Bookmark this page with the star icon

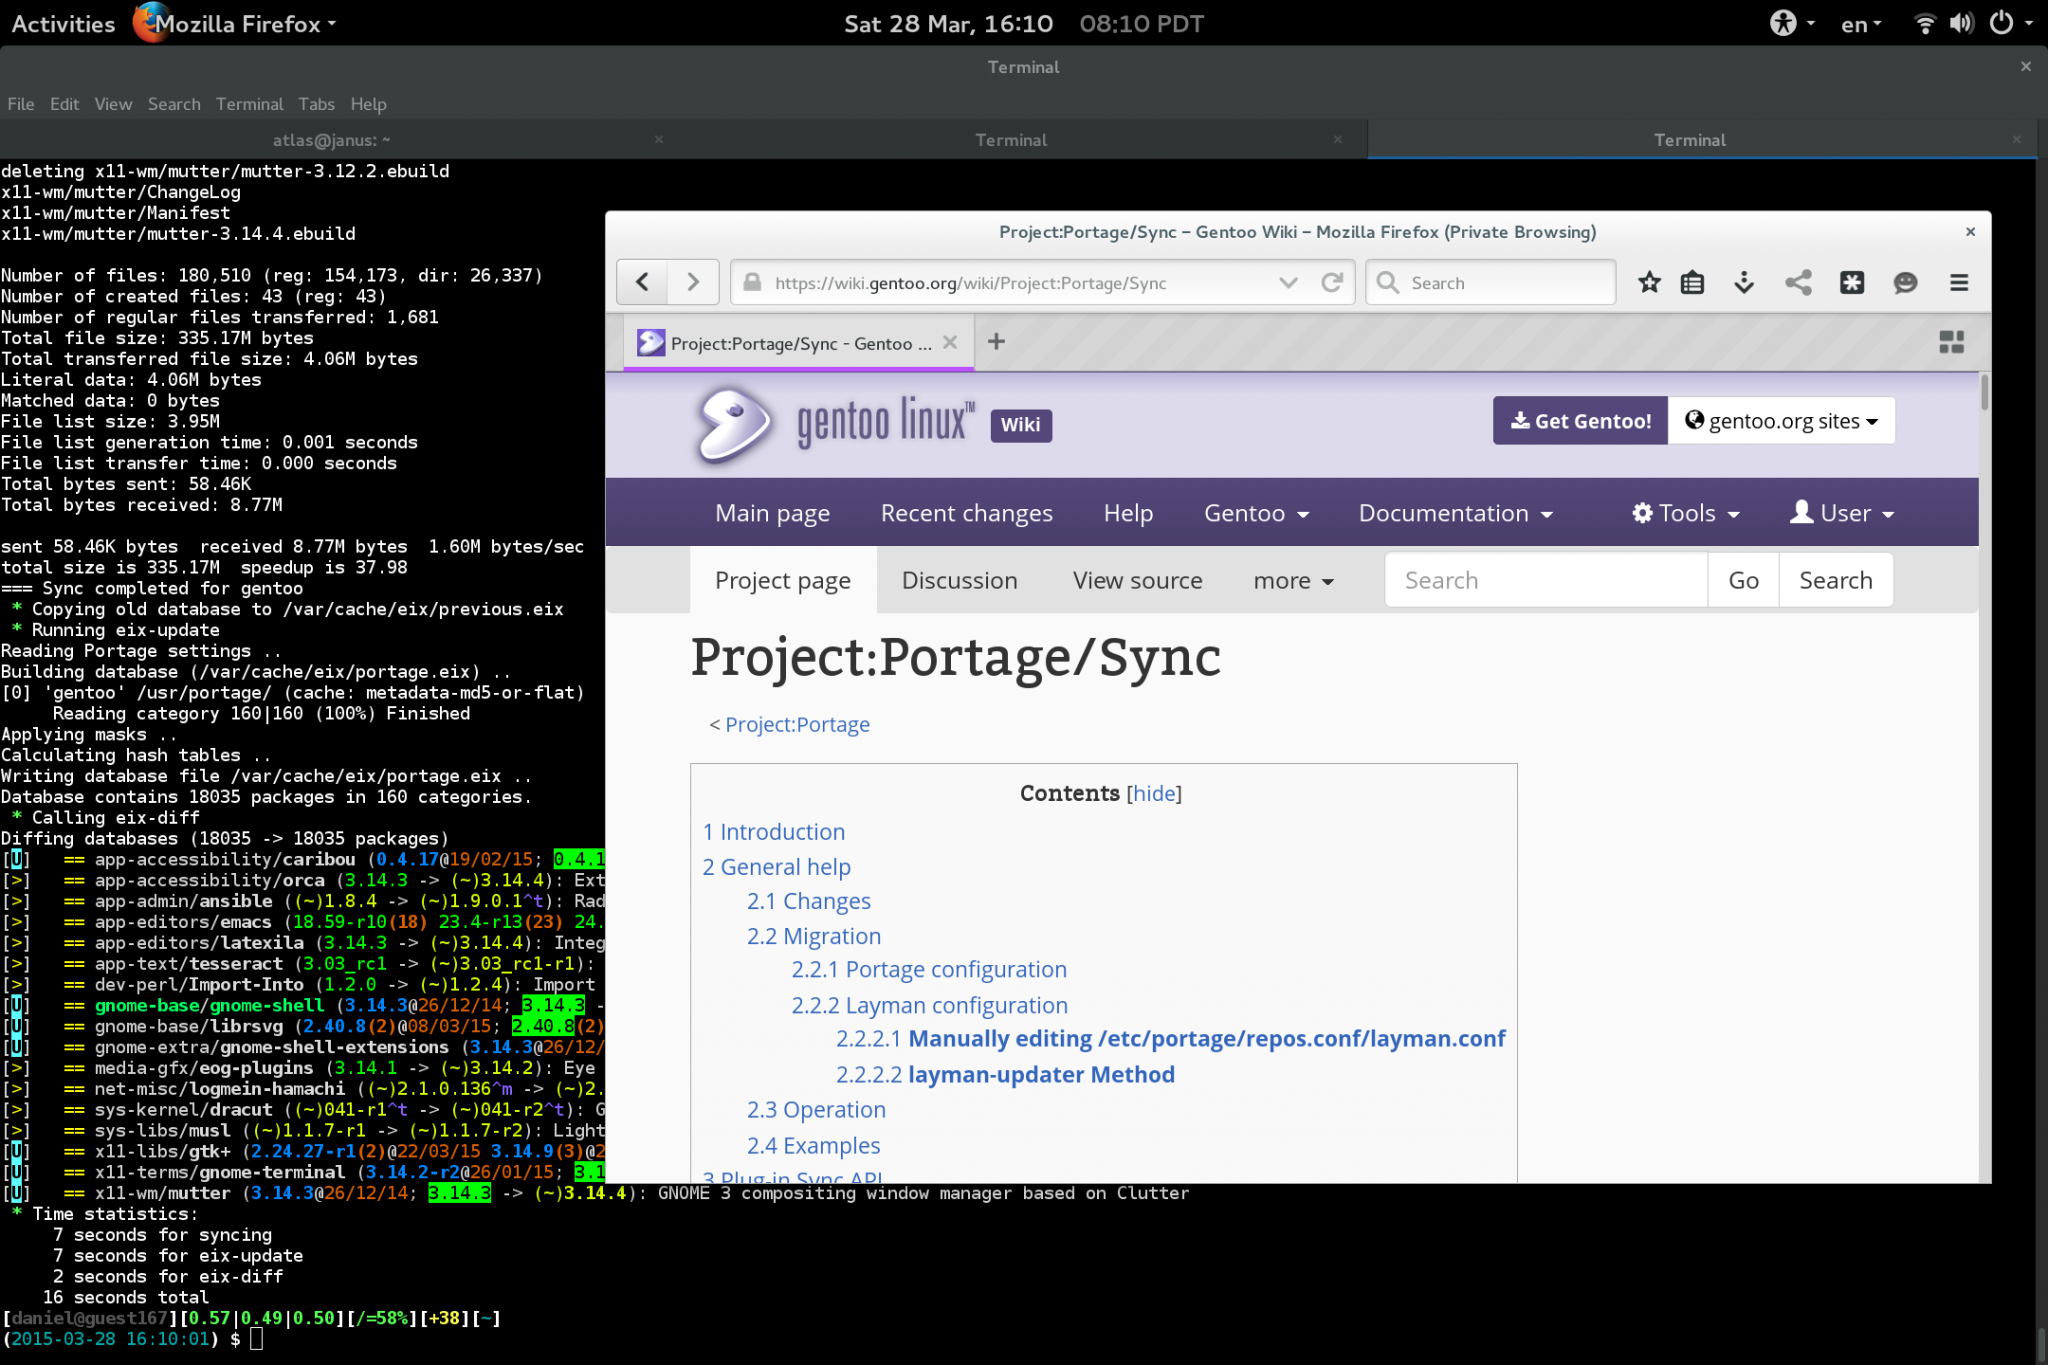1649,282
